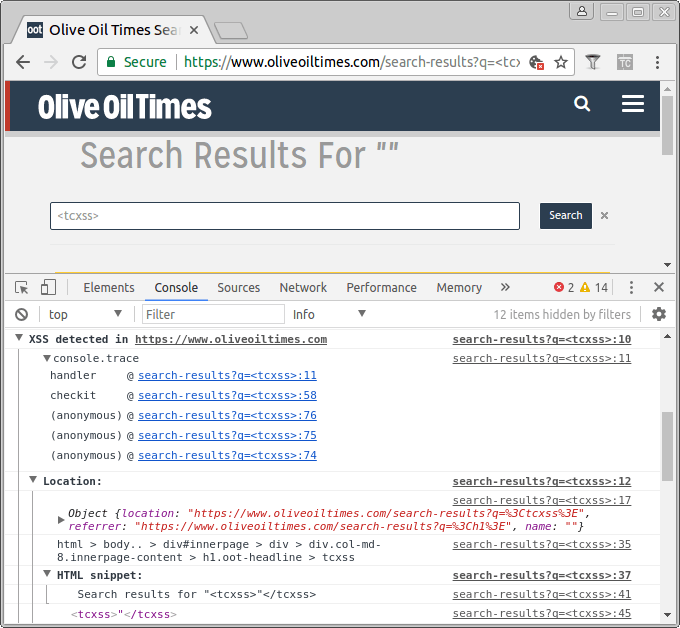680x628 pixels.
Task: Focus the <tcxss> search input field
Action: pyautogui.click(x=285, y=216)
